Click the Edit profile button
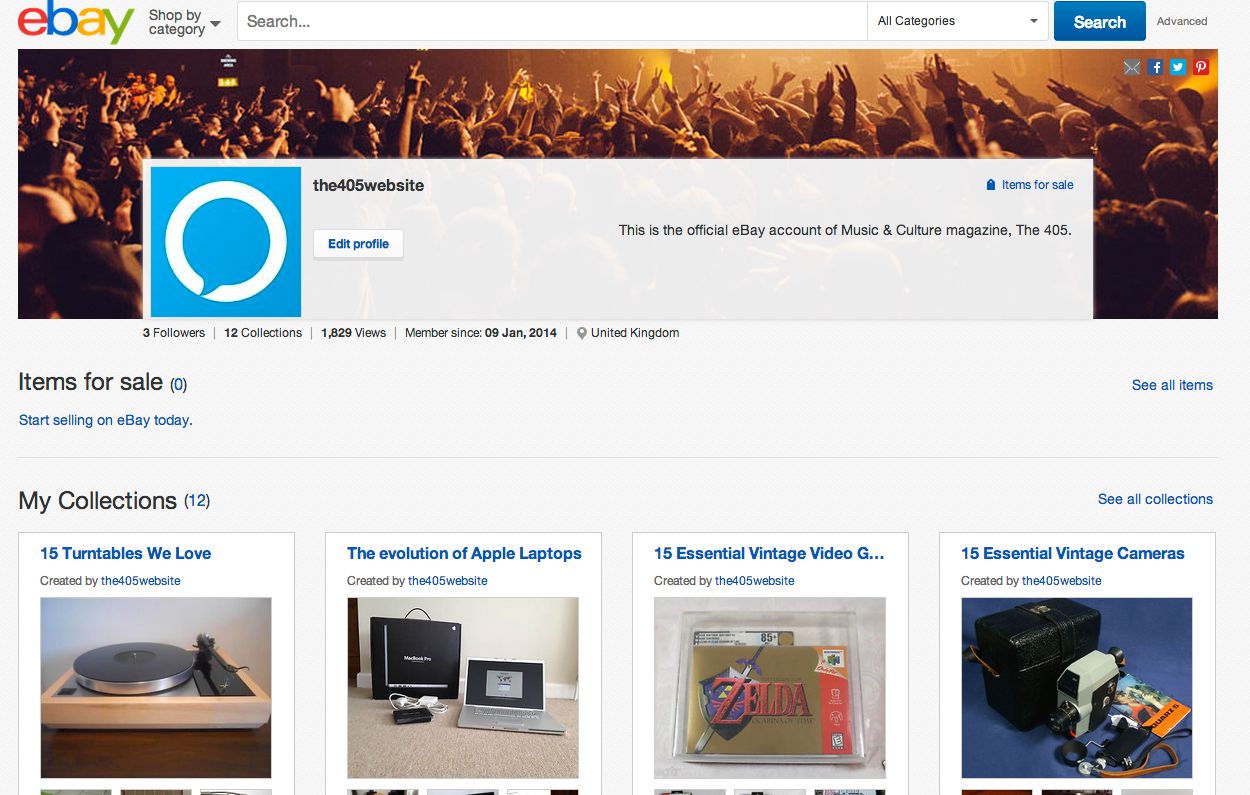 [x=358, y=244]
